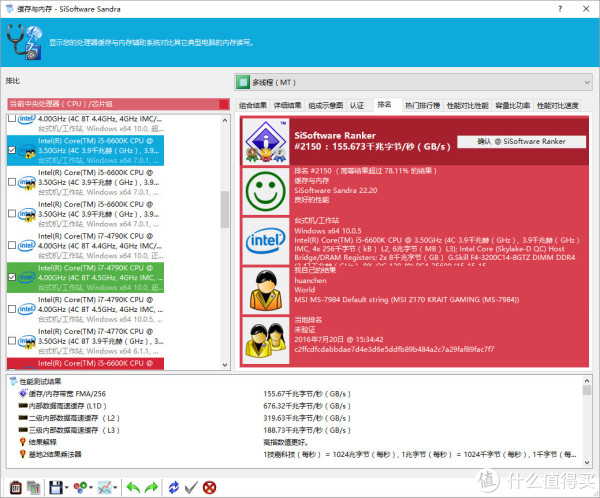Click the SiSoftware Ranker medal icon
600x498 pixels.
[x=266, y=141]
